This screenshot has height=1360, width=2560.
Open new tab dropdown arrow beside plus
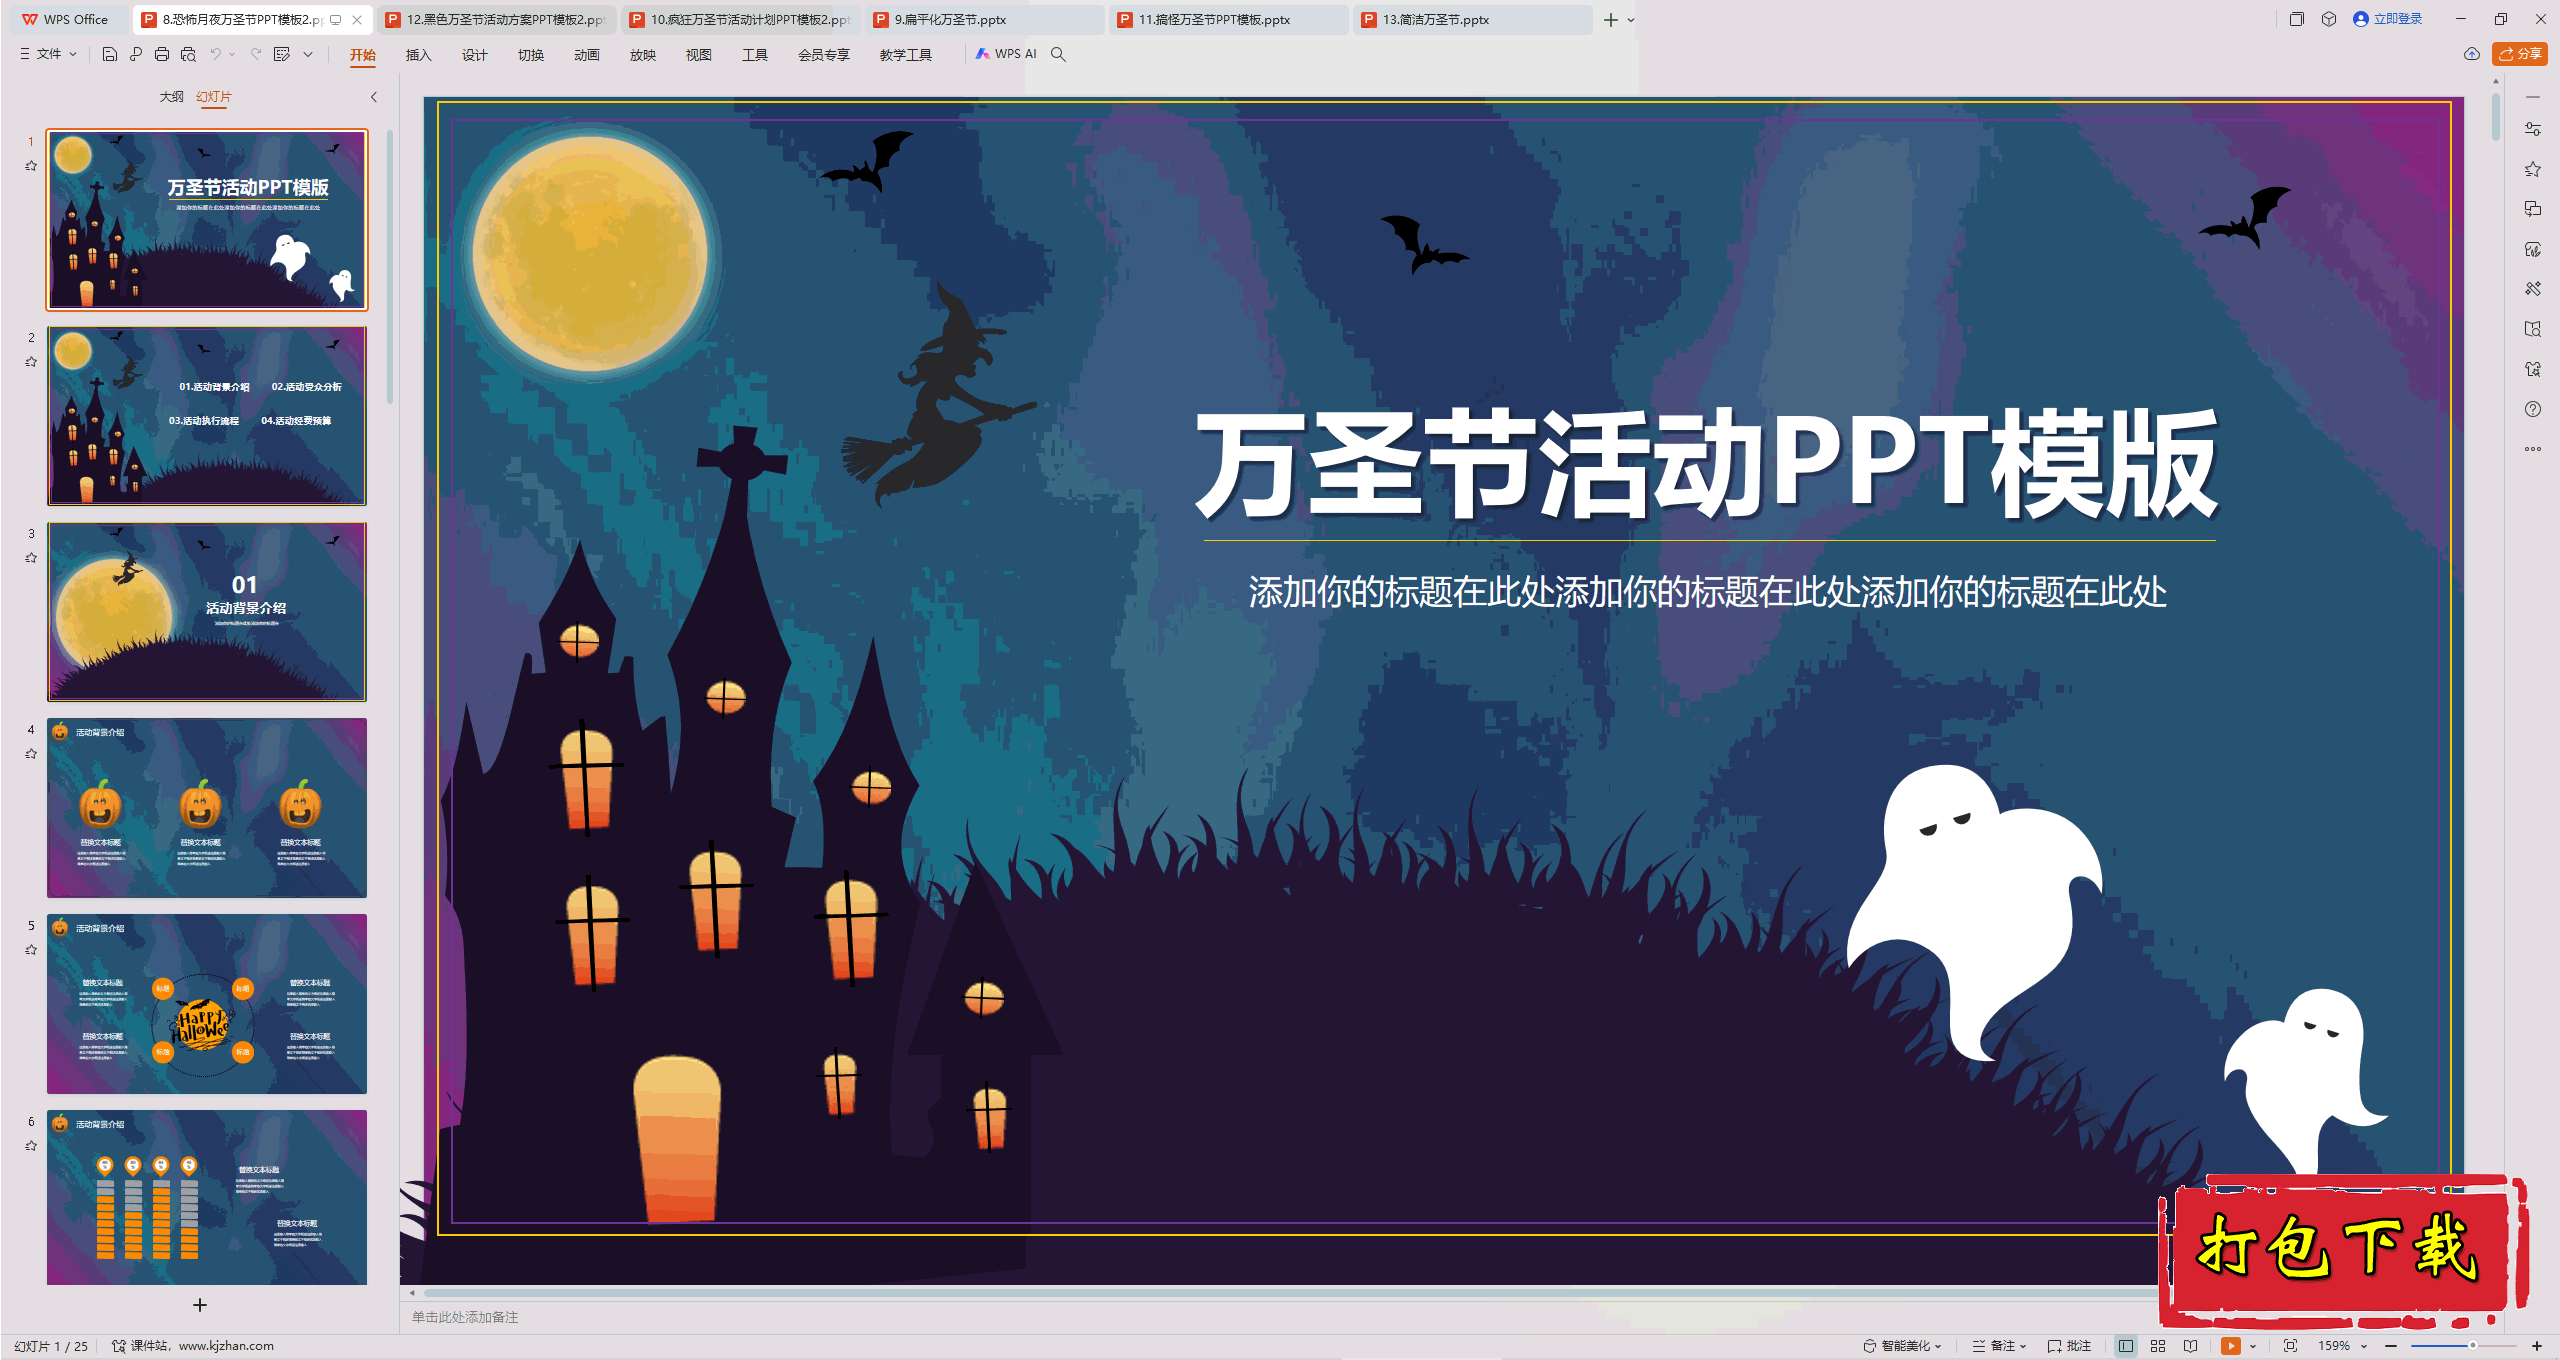click(x=1632, y=20)
